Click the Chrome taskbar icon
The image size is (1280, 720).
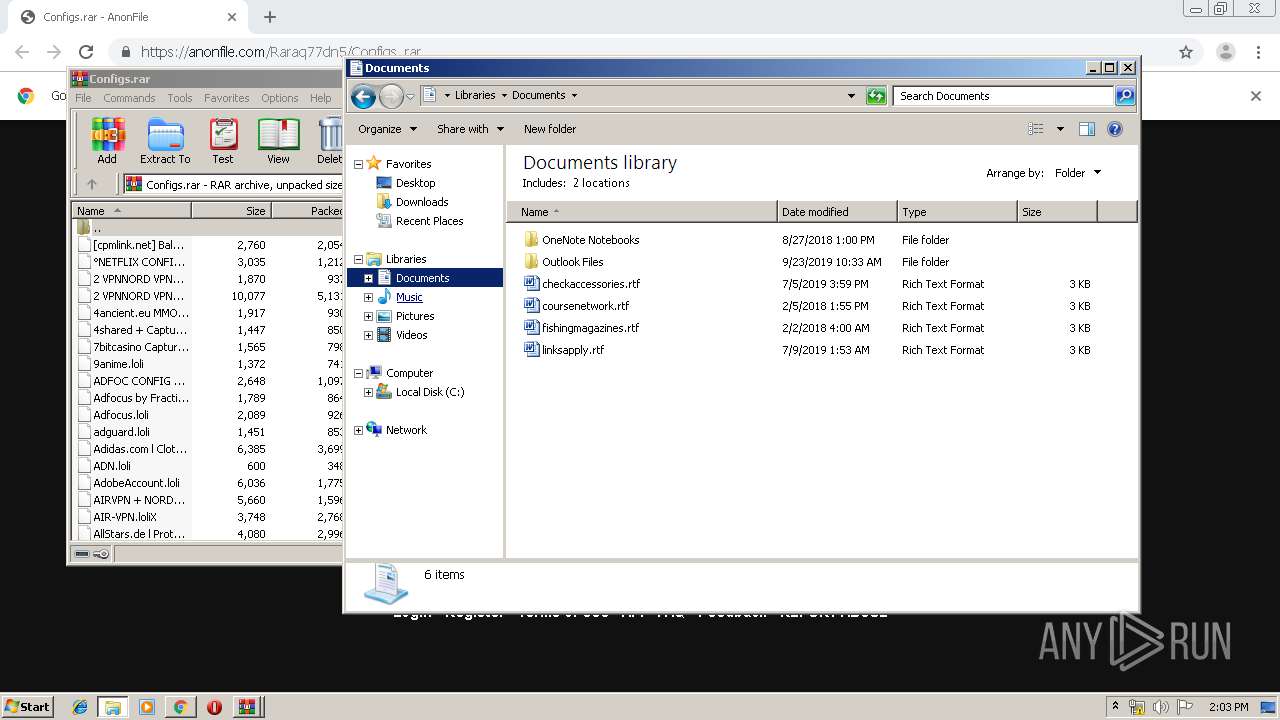(180, 707)
